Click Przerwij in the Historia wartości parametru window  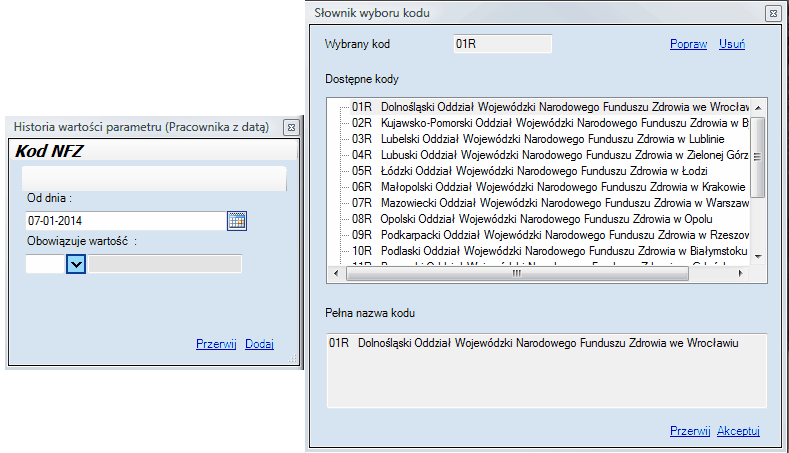[216, 344]
